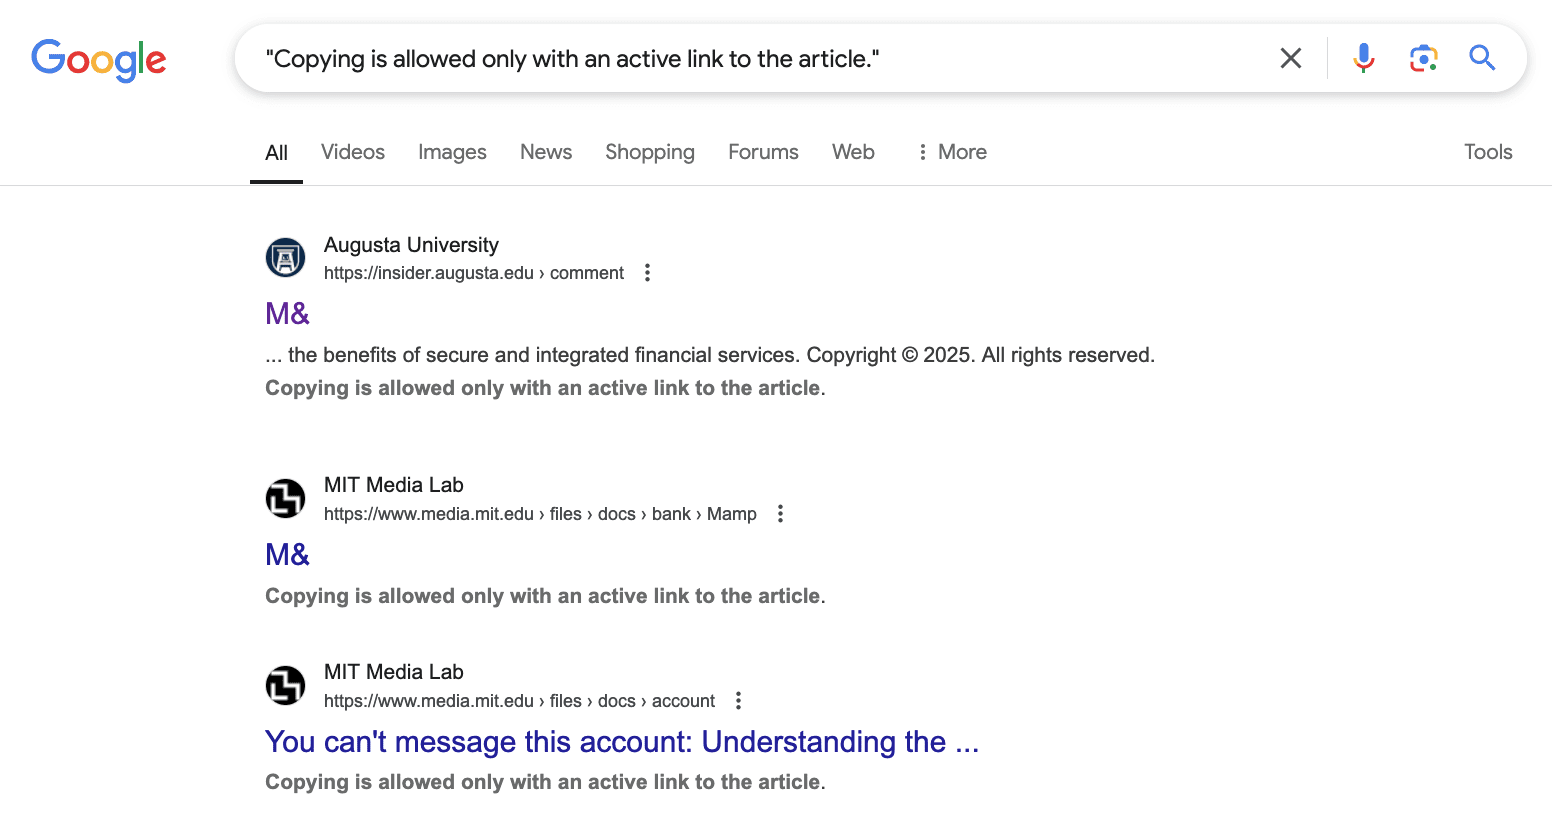Switch to the Videos tab
1552x816 pixels.
point(353,152)
